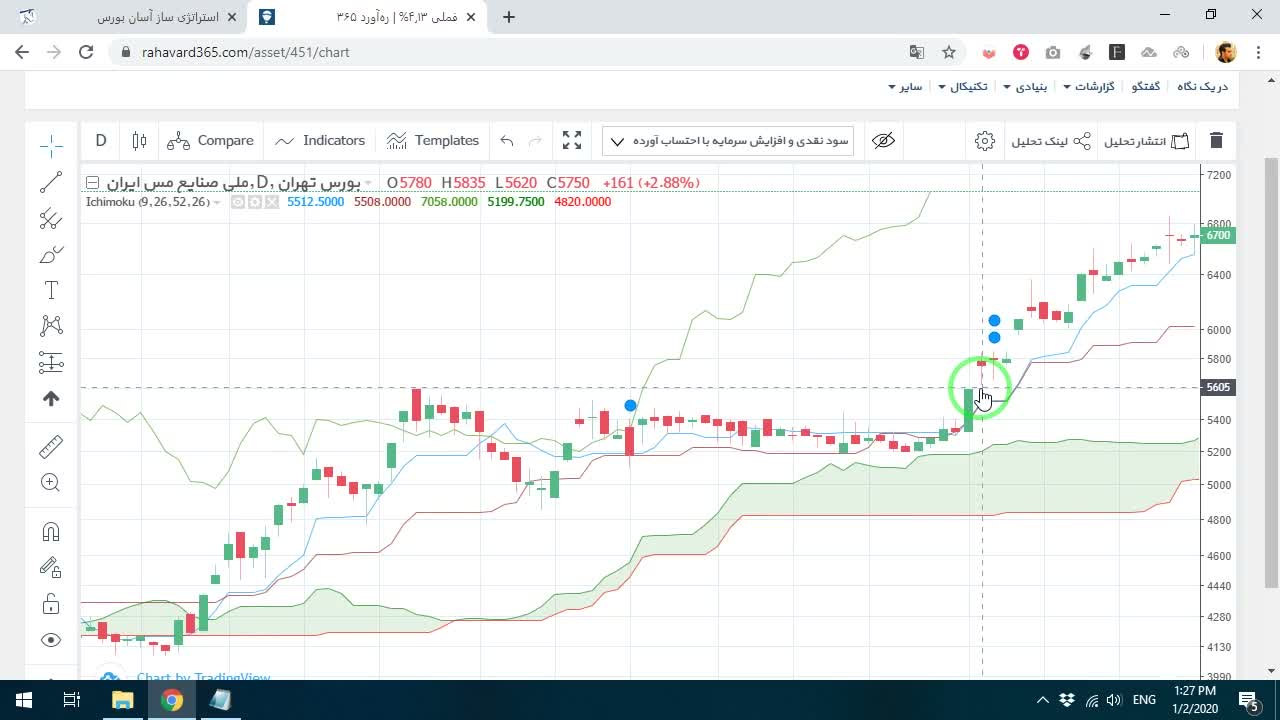
Task: Delete drawings with trash icon
Action: (x=1216, y=141)
